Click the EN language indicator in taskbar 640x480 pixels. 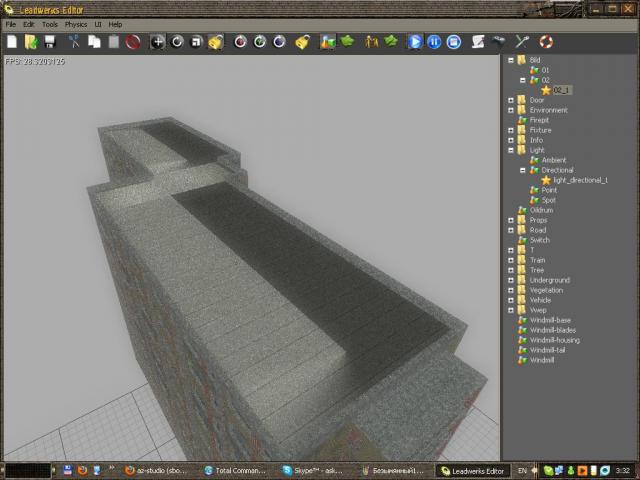[521, 470]
